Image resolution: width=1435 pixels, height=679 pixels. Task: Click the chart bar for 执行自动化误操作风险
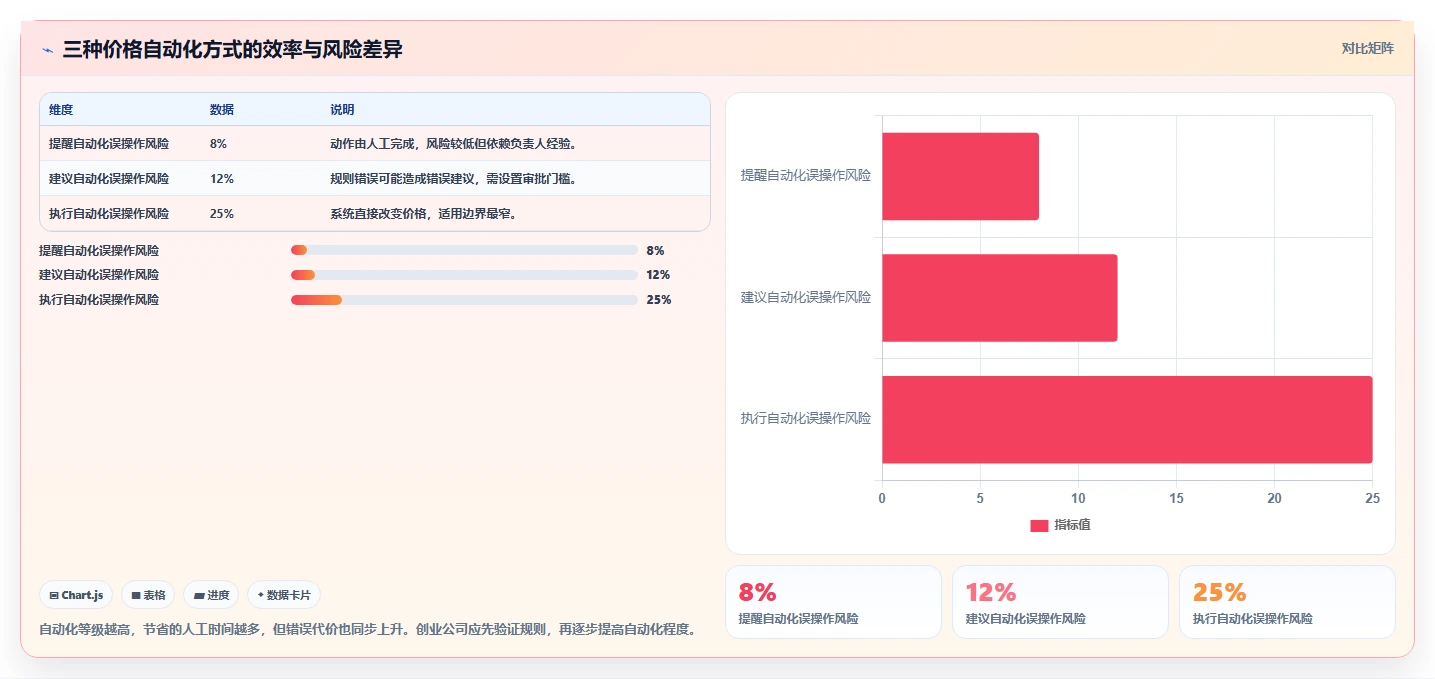(1127, 419)
